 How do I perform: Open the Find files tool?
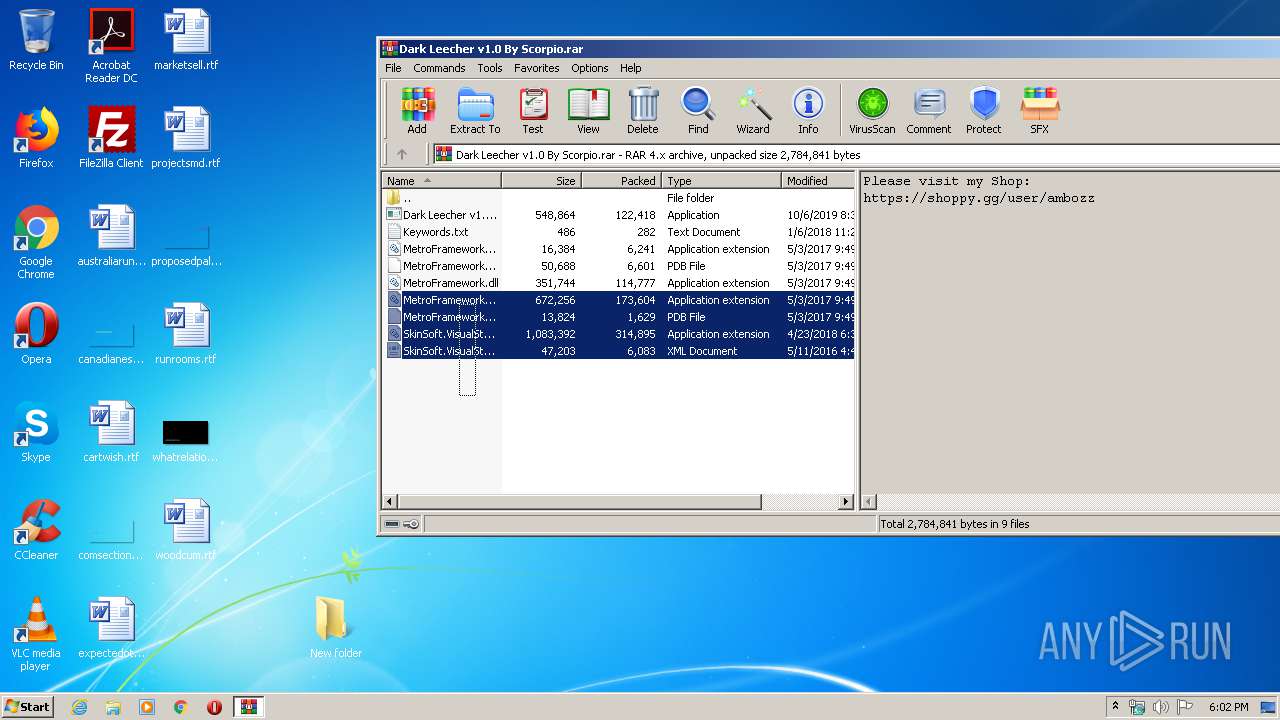click(698, 111)
